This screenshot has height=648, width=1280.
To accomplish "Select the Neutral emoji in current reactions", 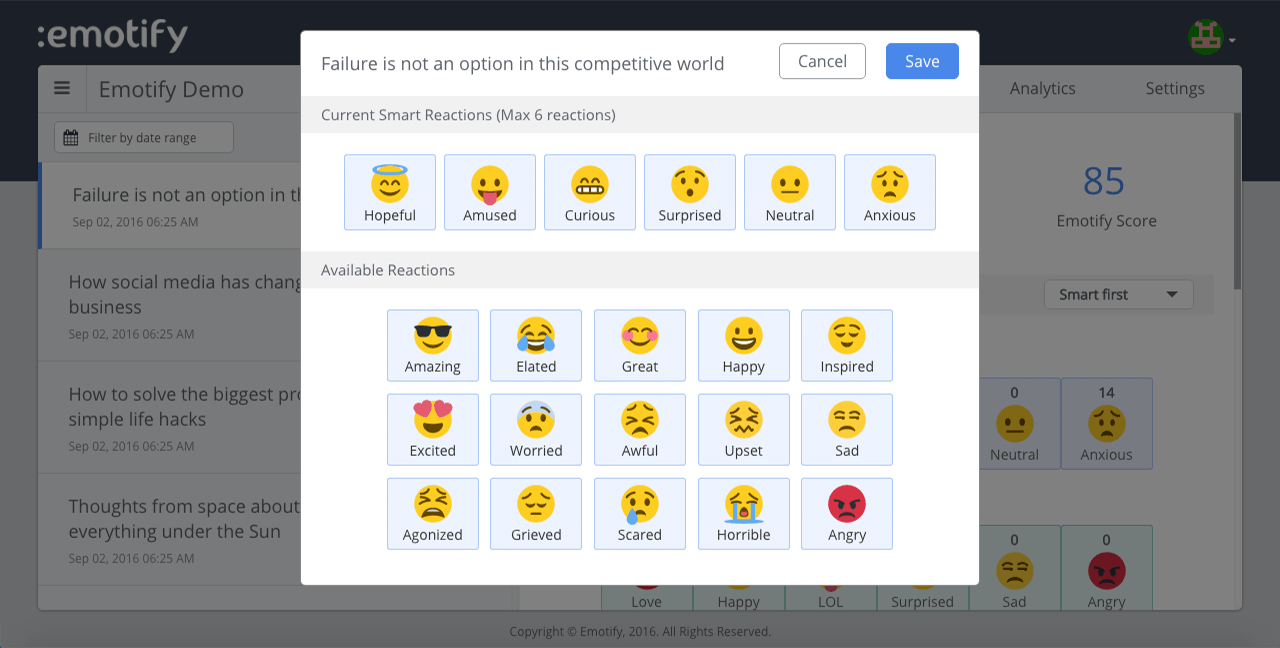I will pos(789,192).
